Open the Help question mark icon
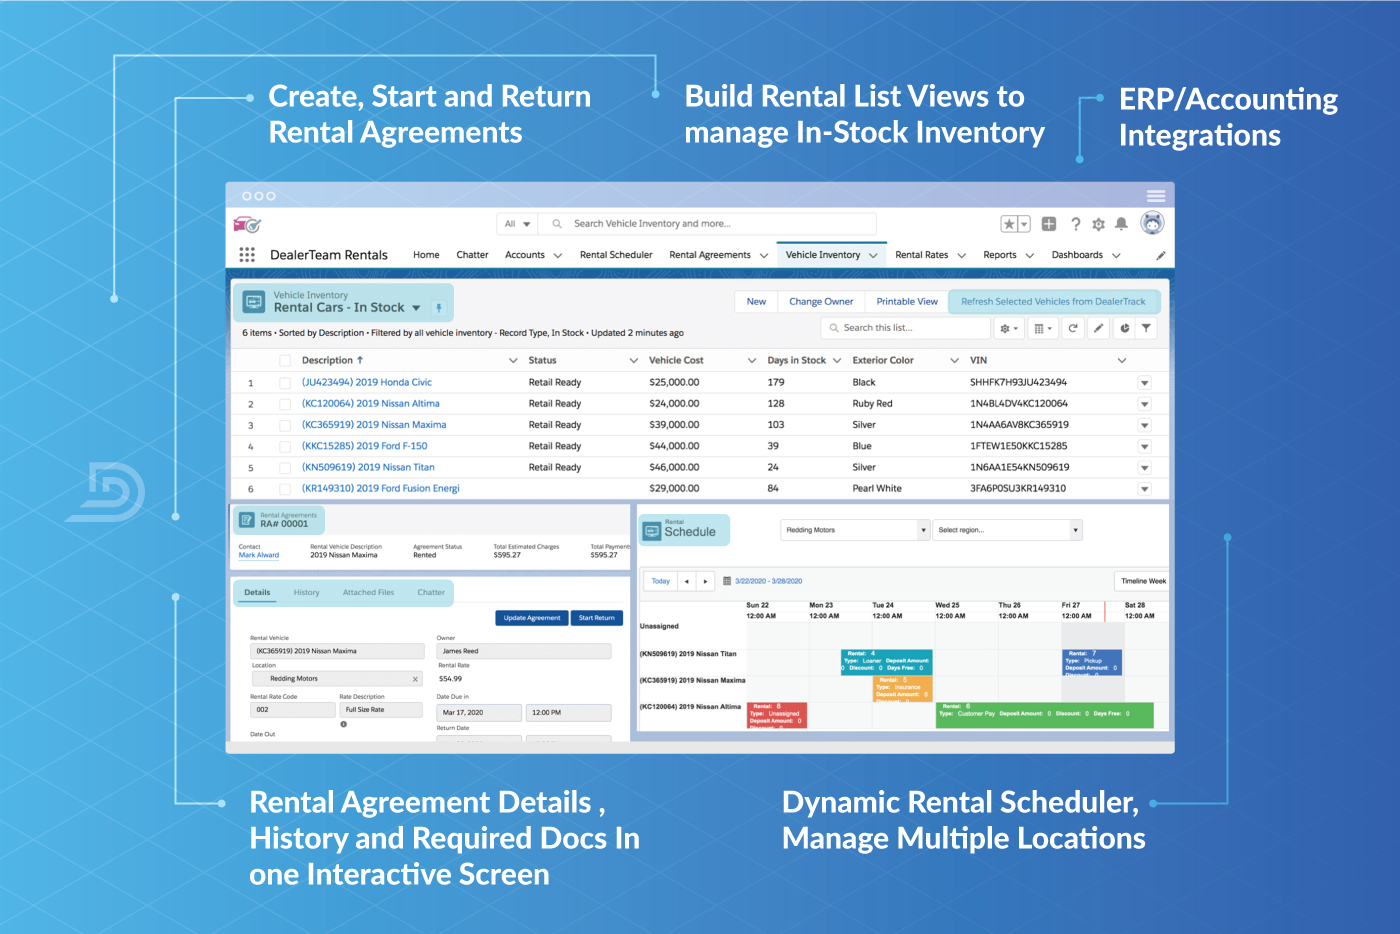The width and height of the screenshot is (1400, 934). coord(1075,224)
